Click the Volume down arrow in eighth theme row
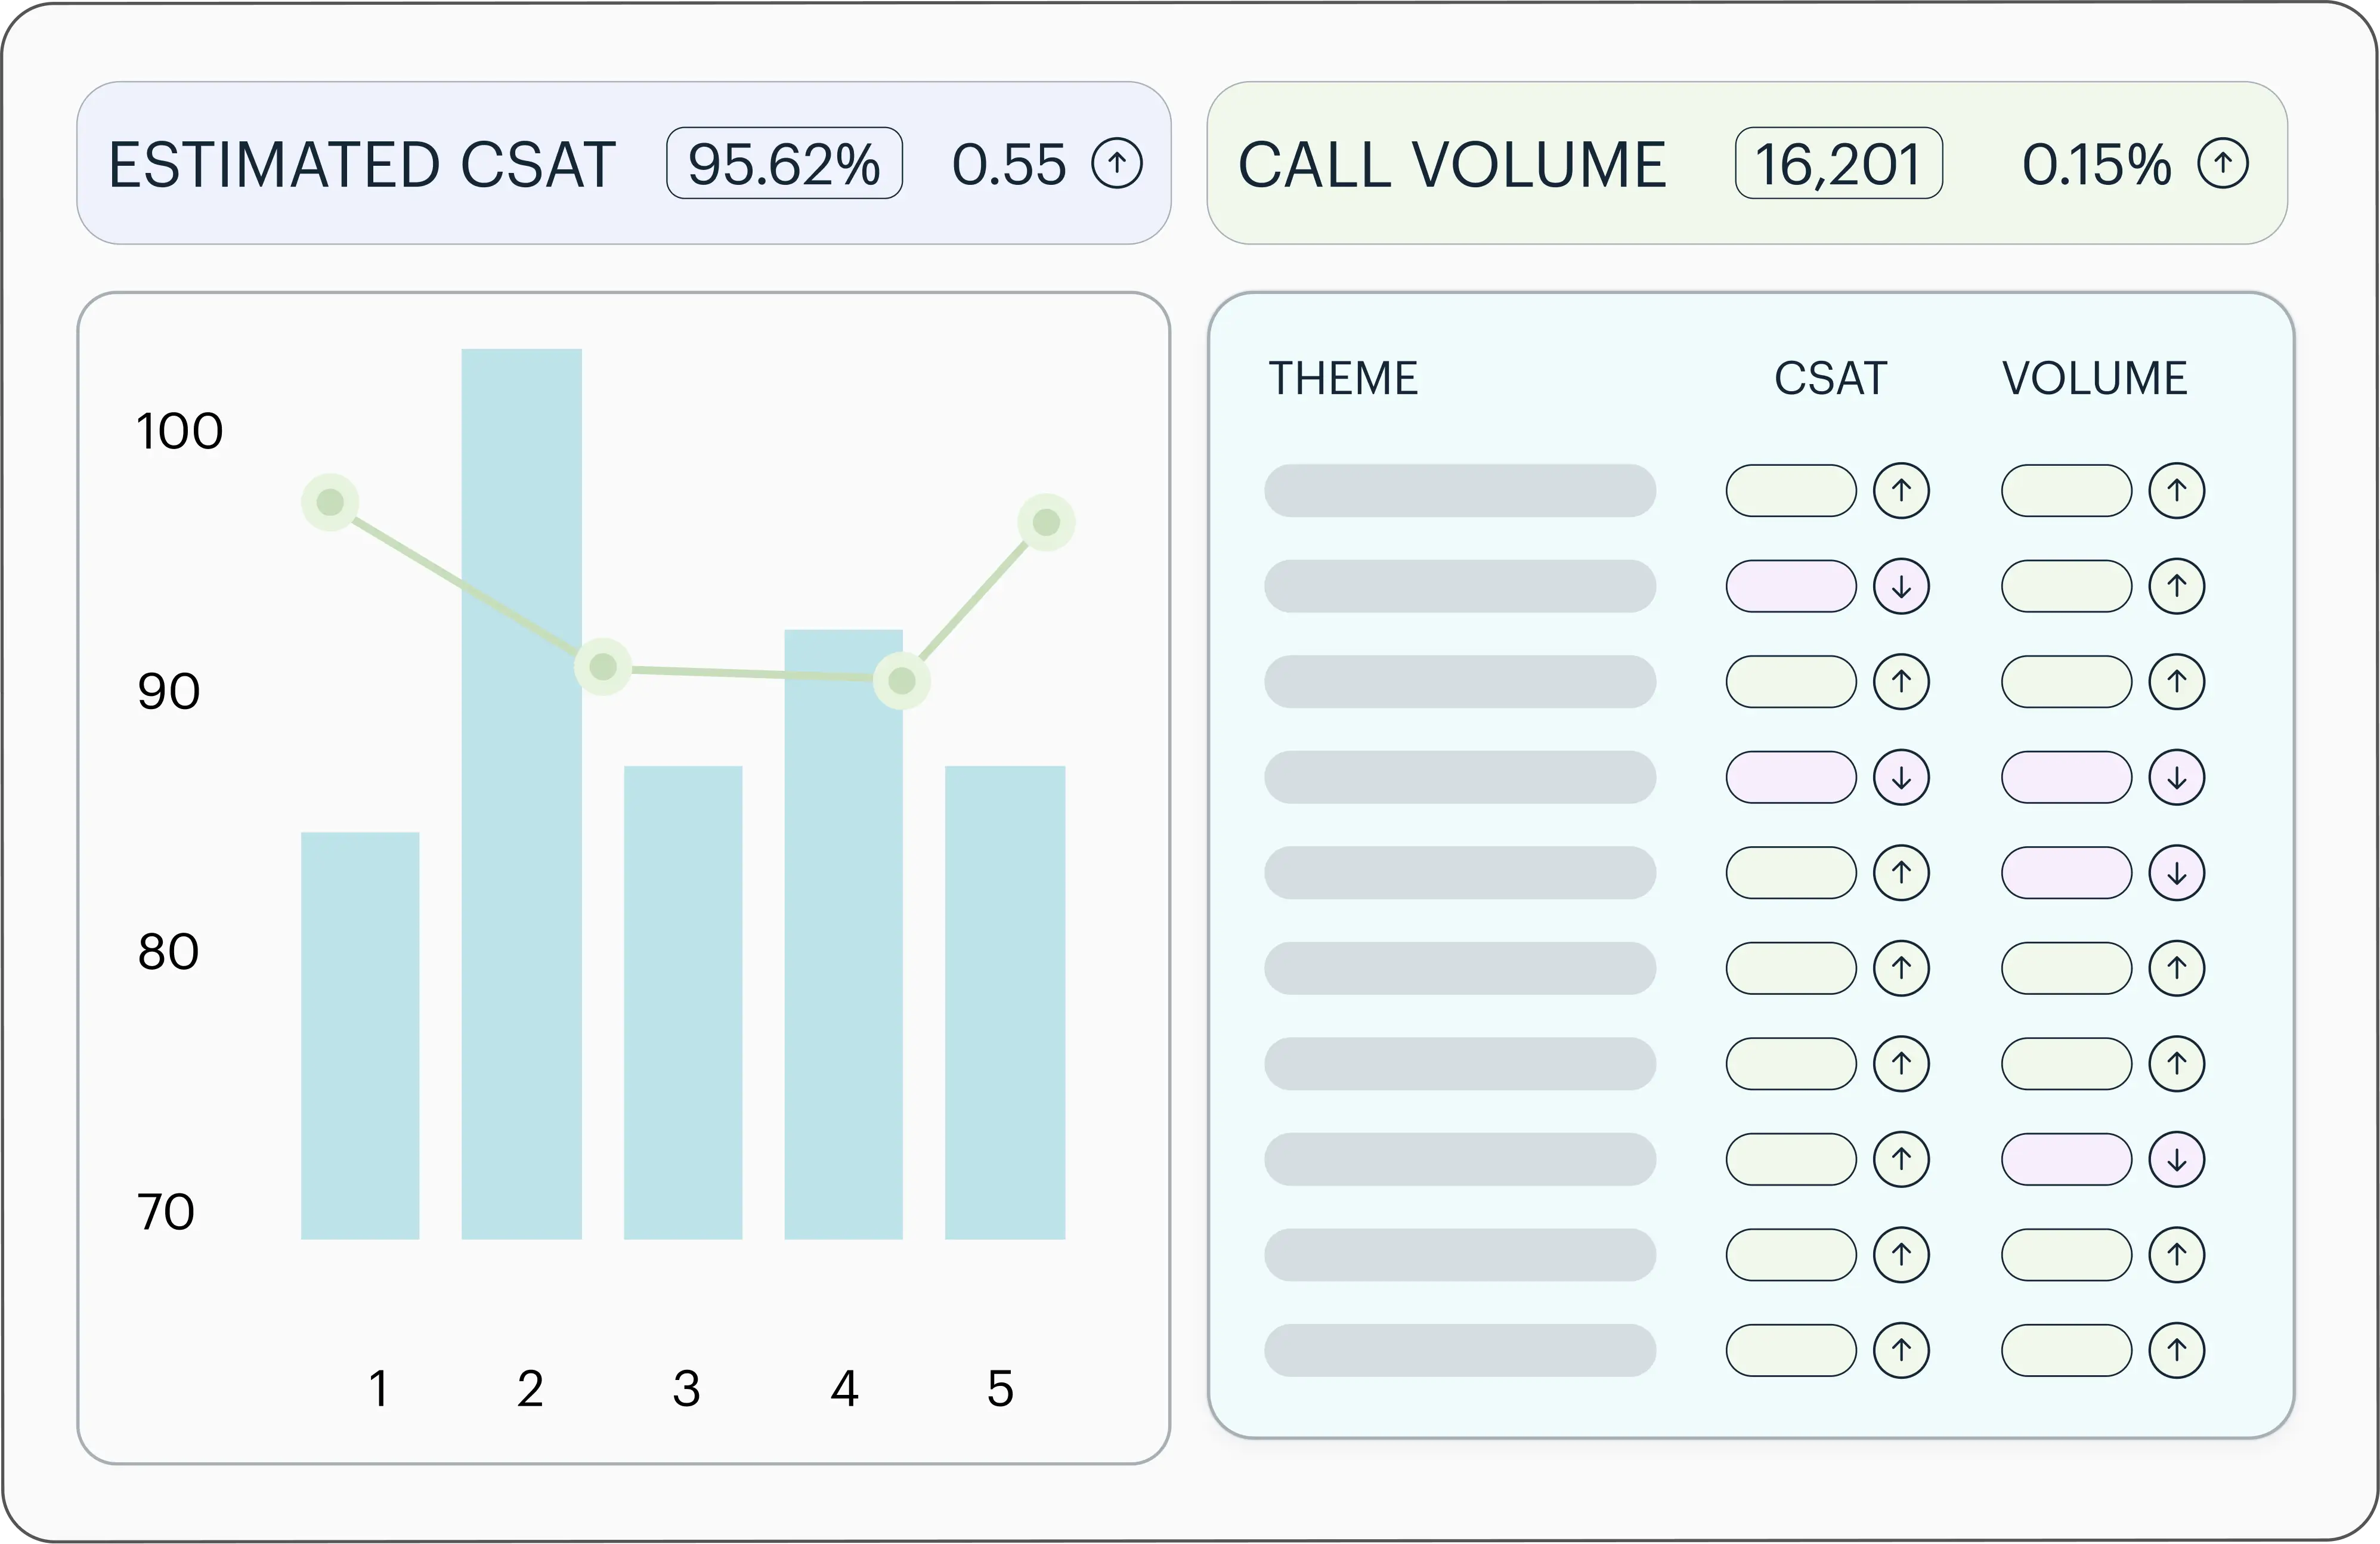The image size is (2380, 1544). [2176, 1160]
